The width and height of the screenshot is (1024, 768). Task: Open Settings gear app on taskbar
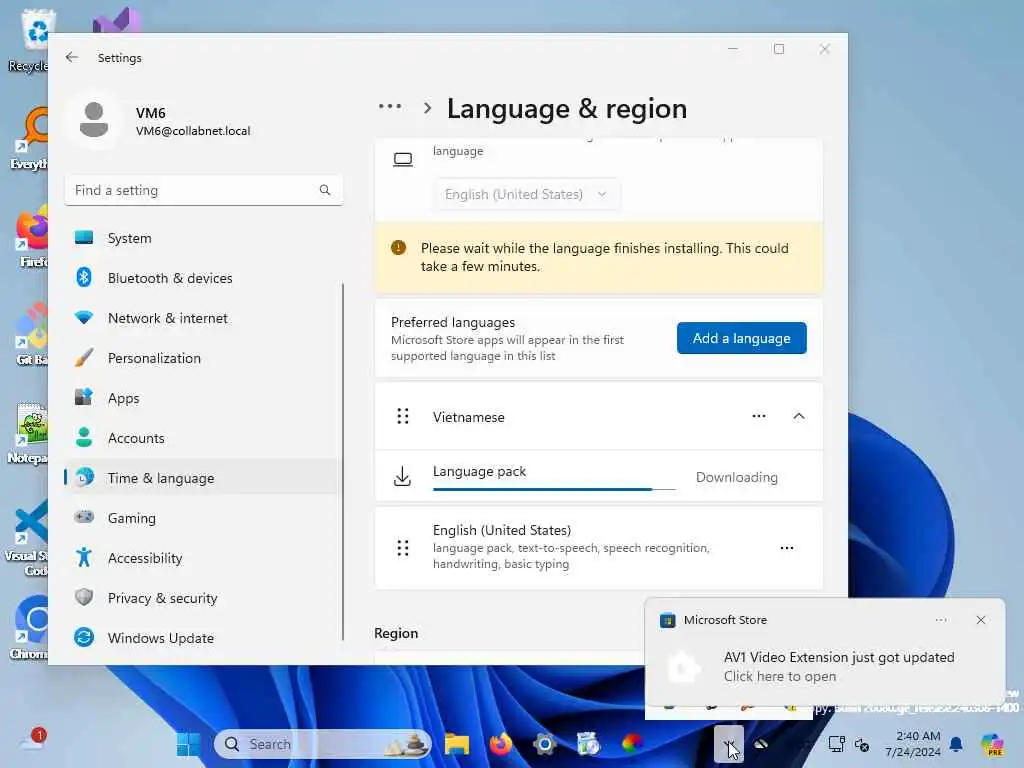point(545,744)
